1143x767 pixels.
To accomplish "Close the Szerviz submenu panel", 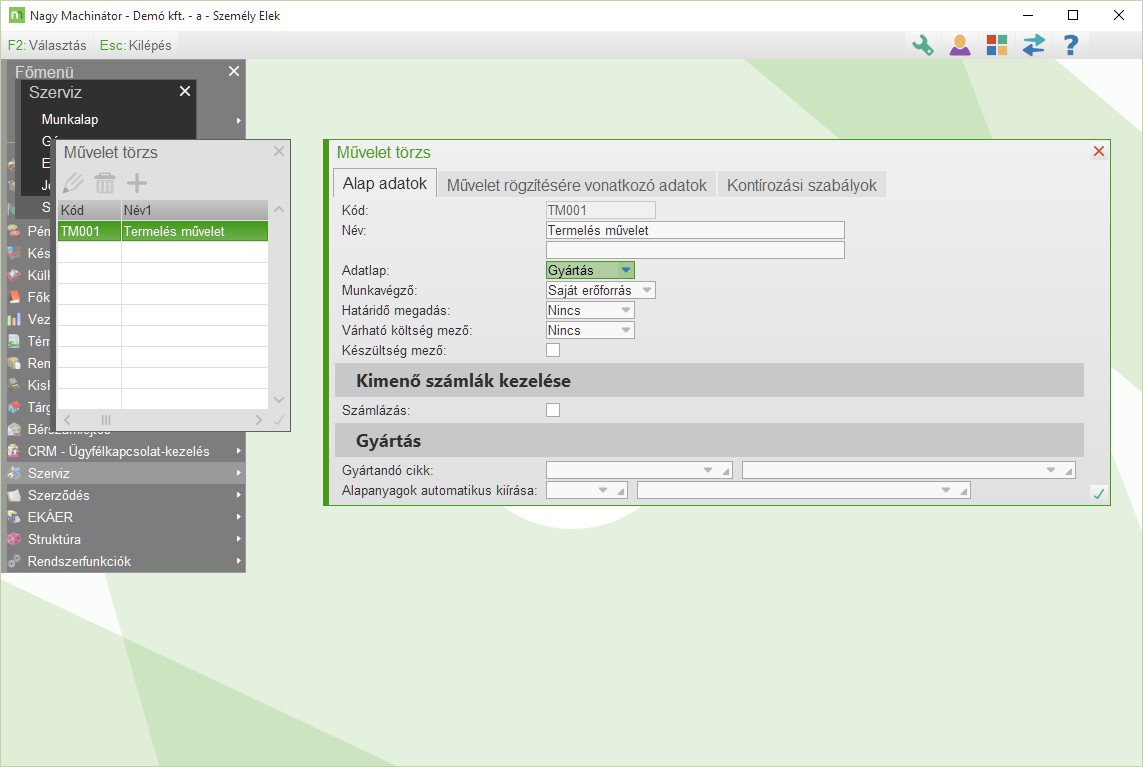I will (x=185, y=91).
